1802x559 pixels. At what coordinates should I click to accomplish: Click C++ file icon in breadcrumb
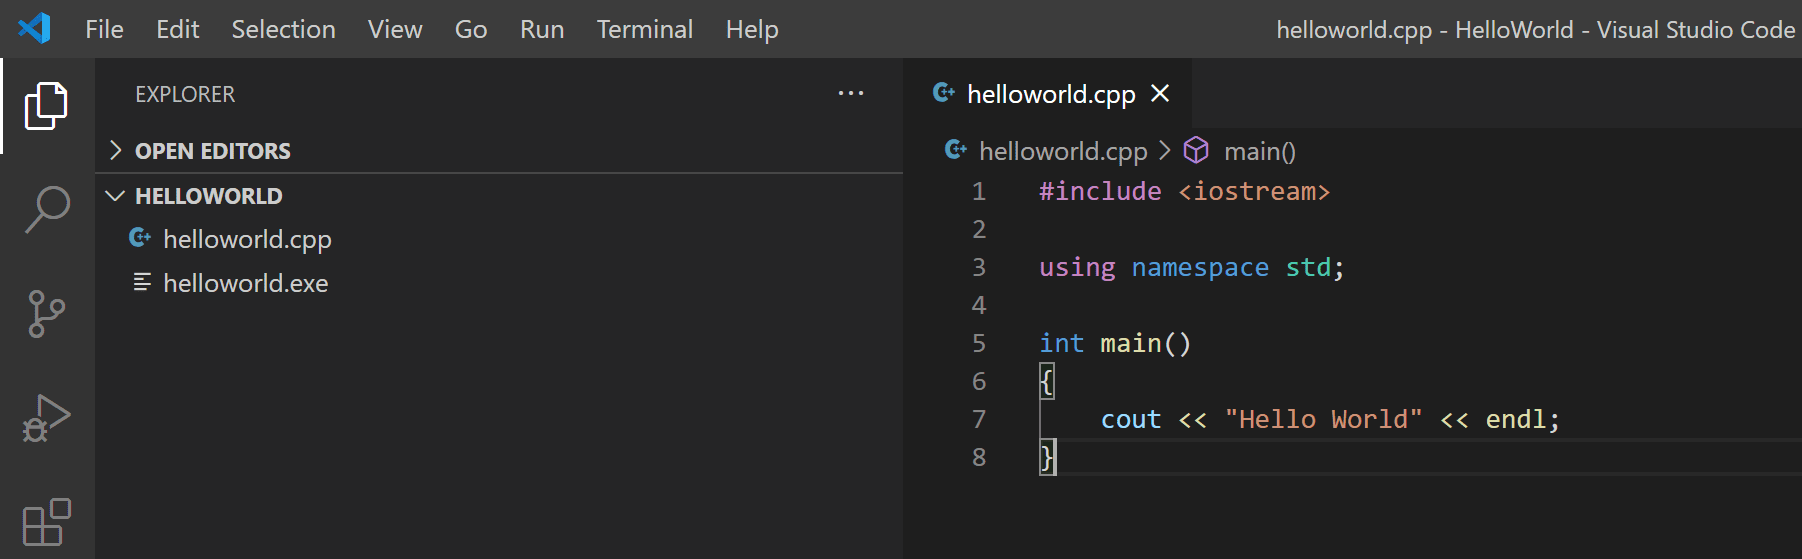(x=956, y=150)
